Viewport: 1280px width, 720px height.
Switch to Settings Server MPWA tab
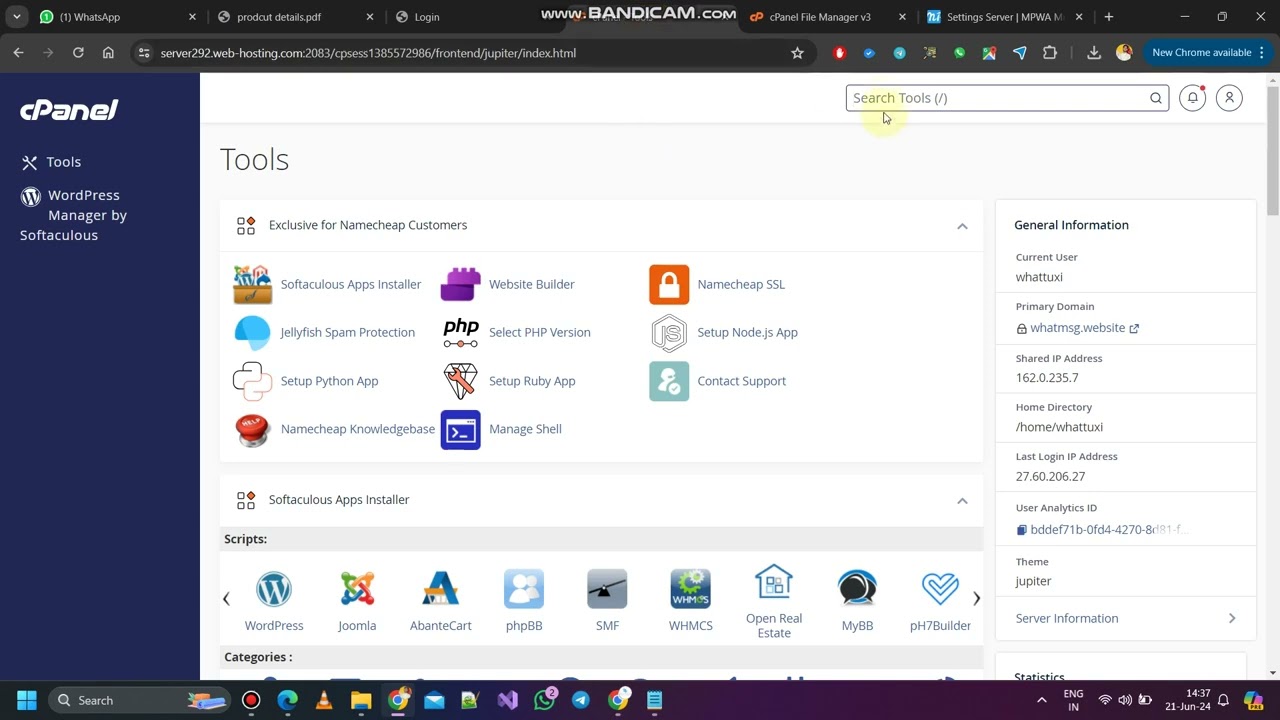point(1006,17)
